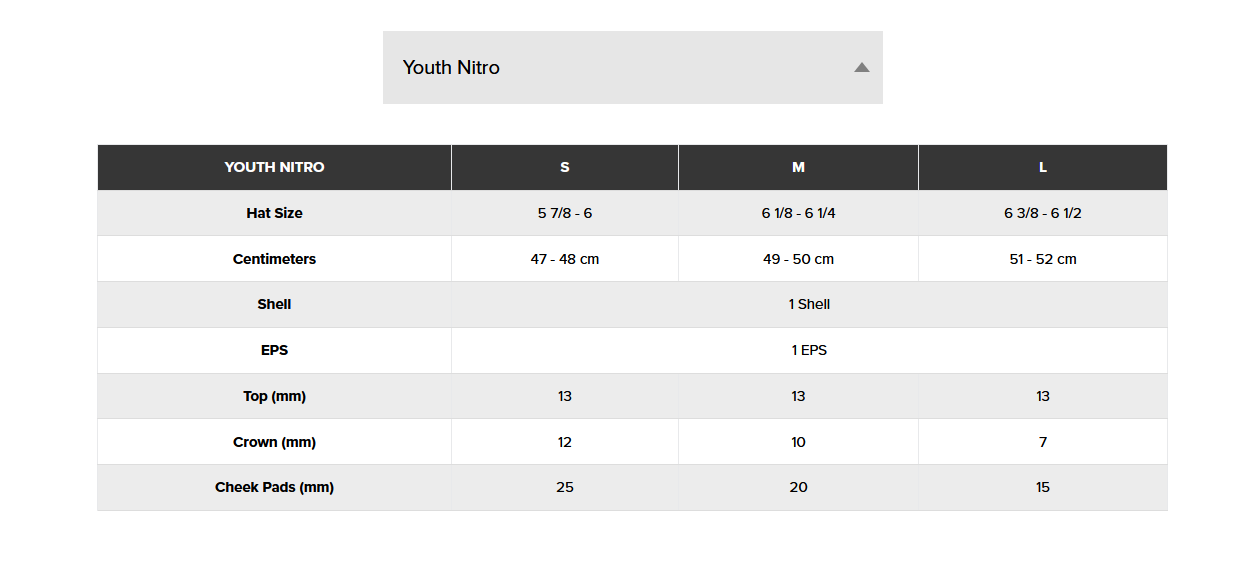Click the cheek pads value 25
The width and height of the screenshot is (1245, 585).
click(x=565, y=487)
